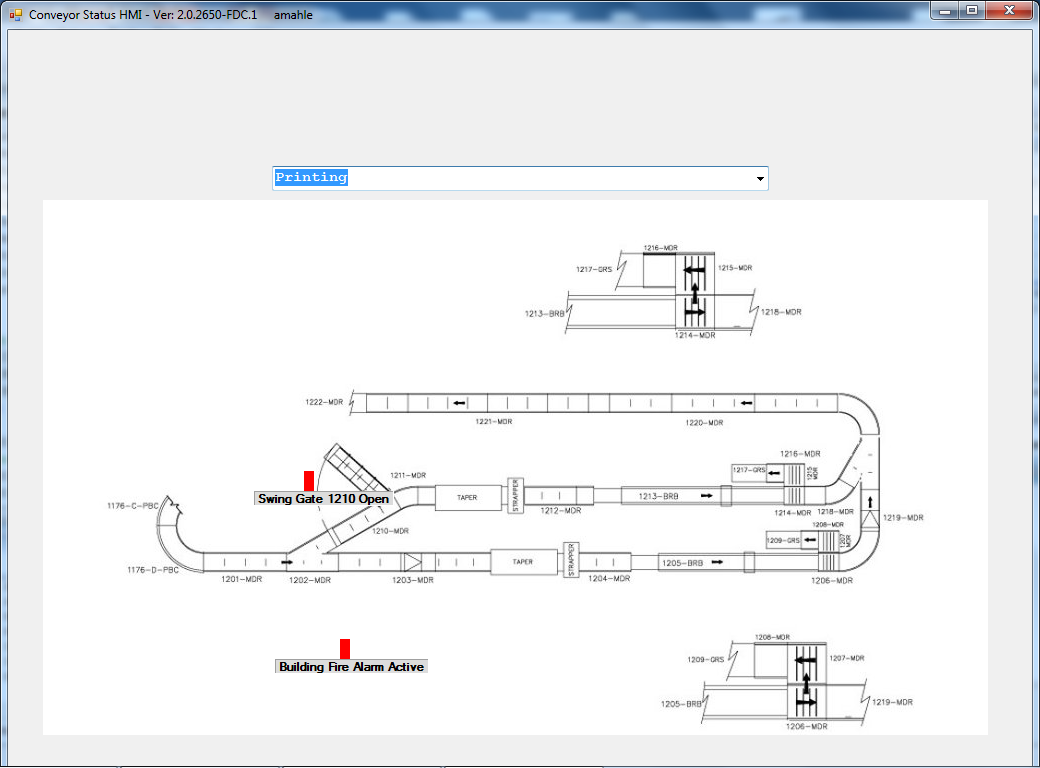The height and width of the screenshot is (768, 1040).
Task: Select the 1212-MDR conveyor label
Action: (560, 511)
